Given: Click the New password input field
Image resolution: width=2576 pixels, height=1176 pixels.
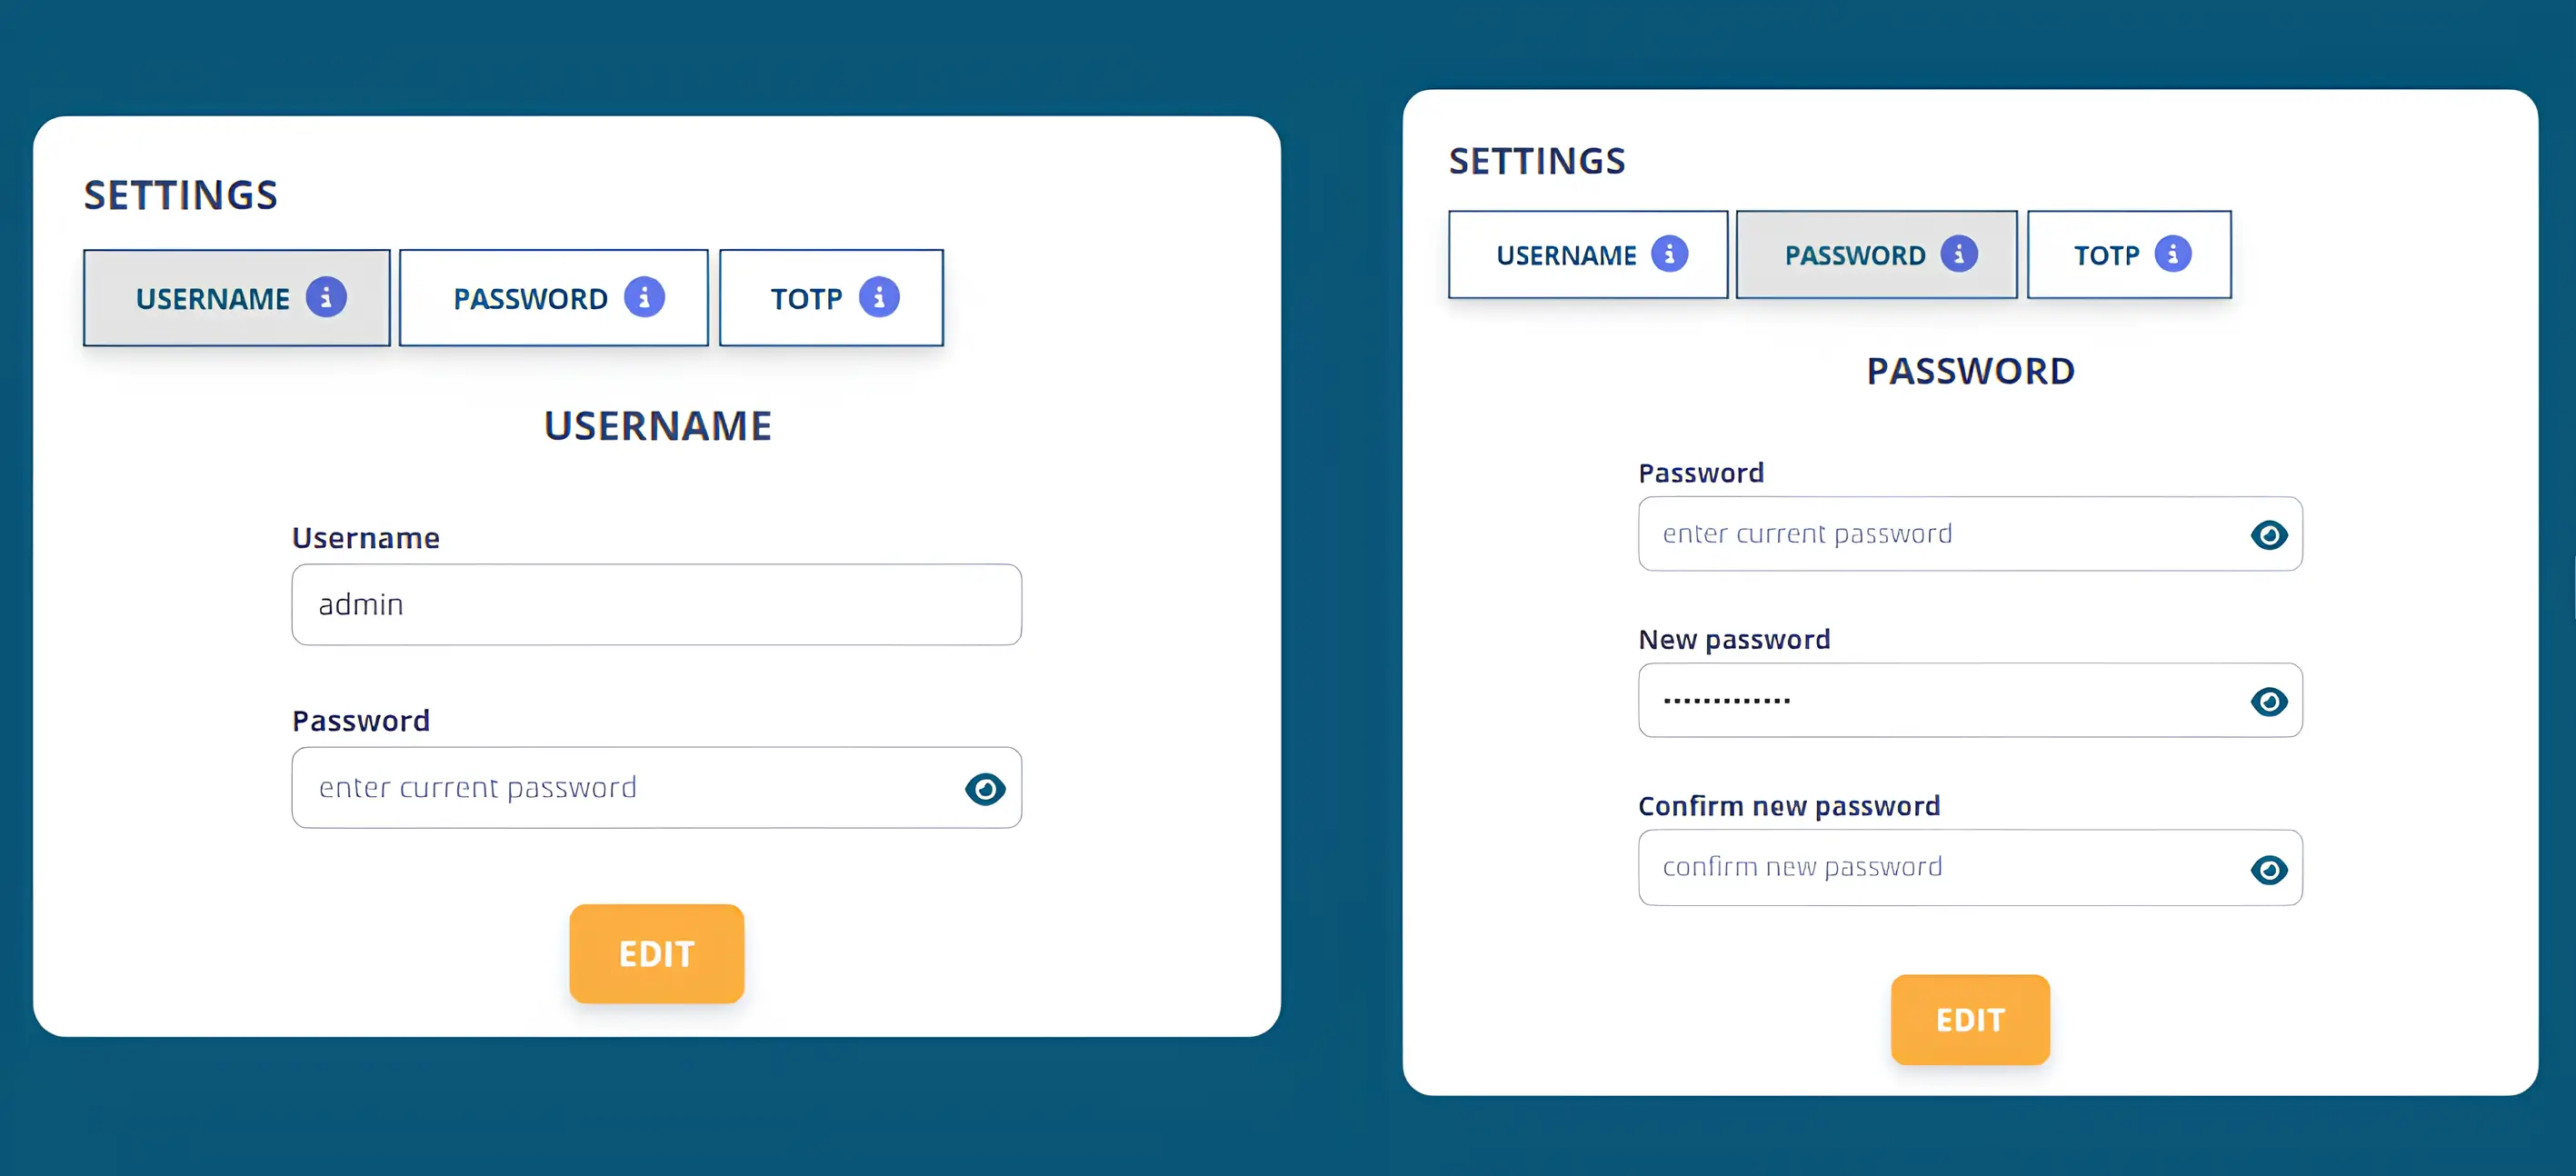Looking at the screenshot, I should point(1970,700).
